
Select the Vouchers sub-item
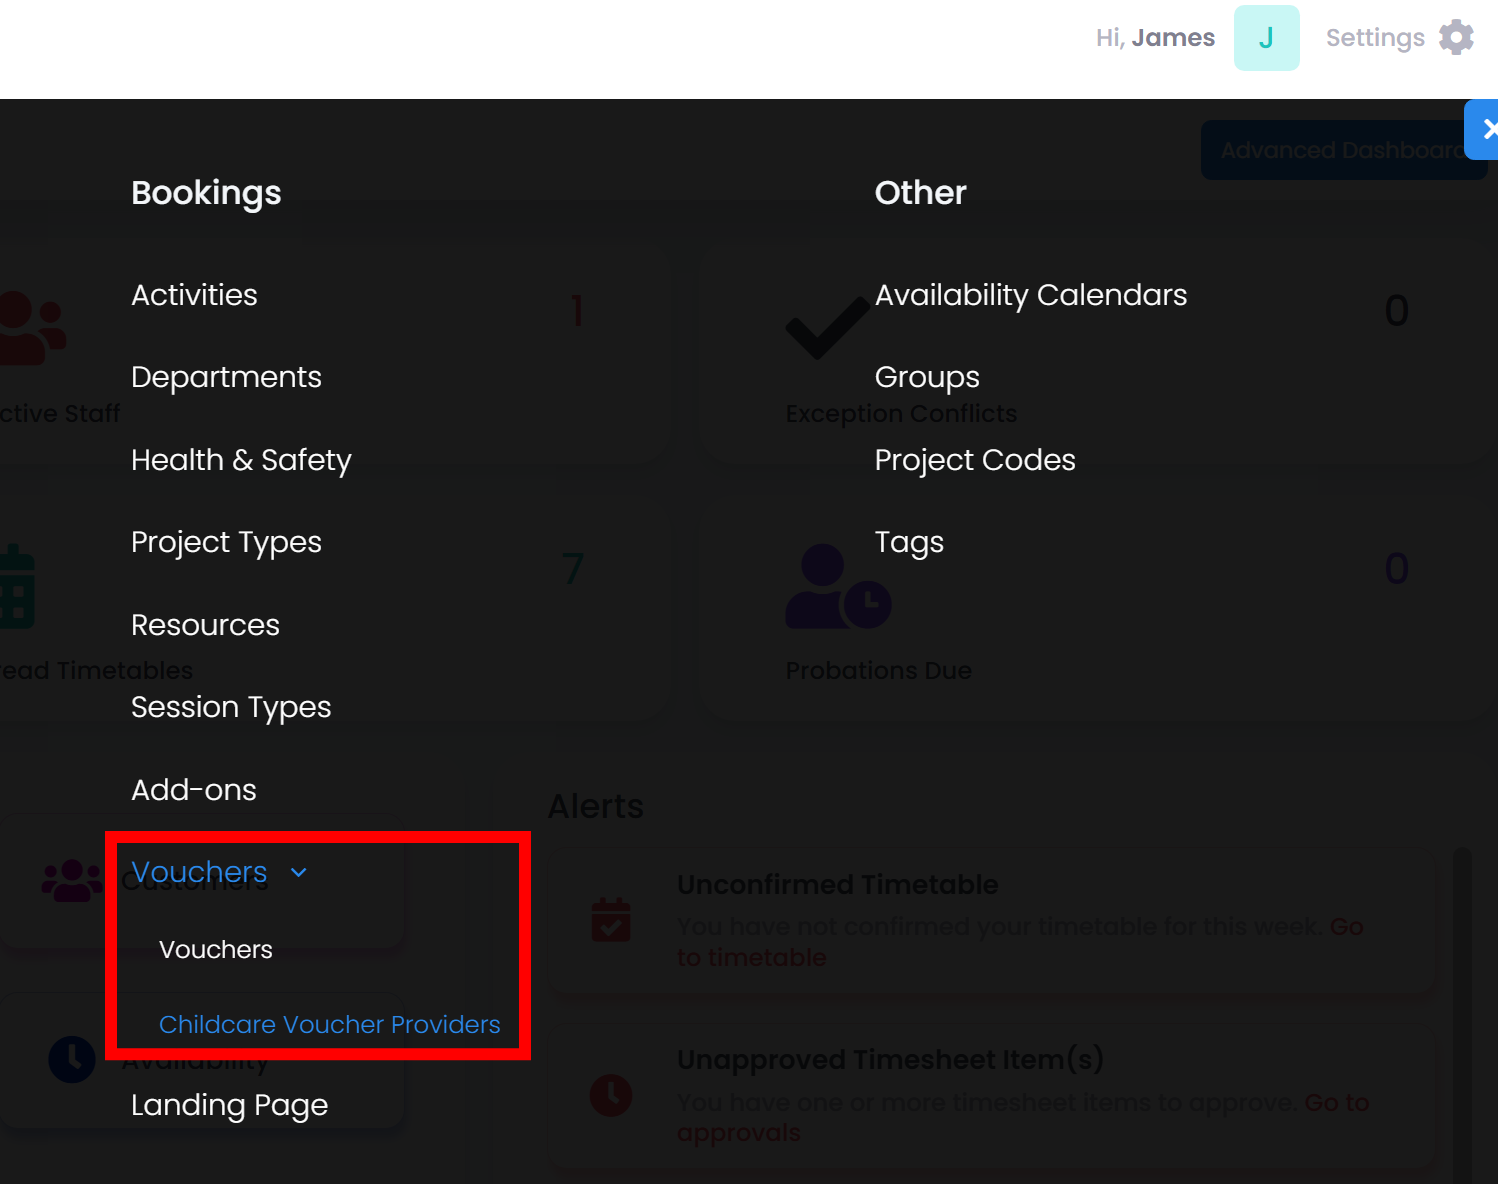pyautogui.click(x=216, y=949)
